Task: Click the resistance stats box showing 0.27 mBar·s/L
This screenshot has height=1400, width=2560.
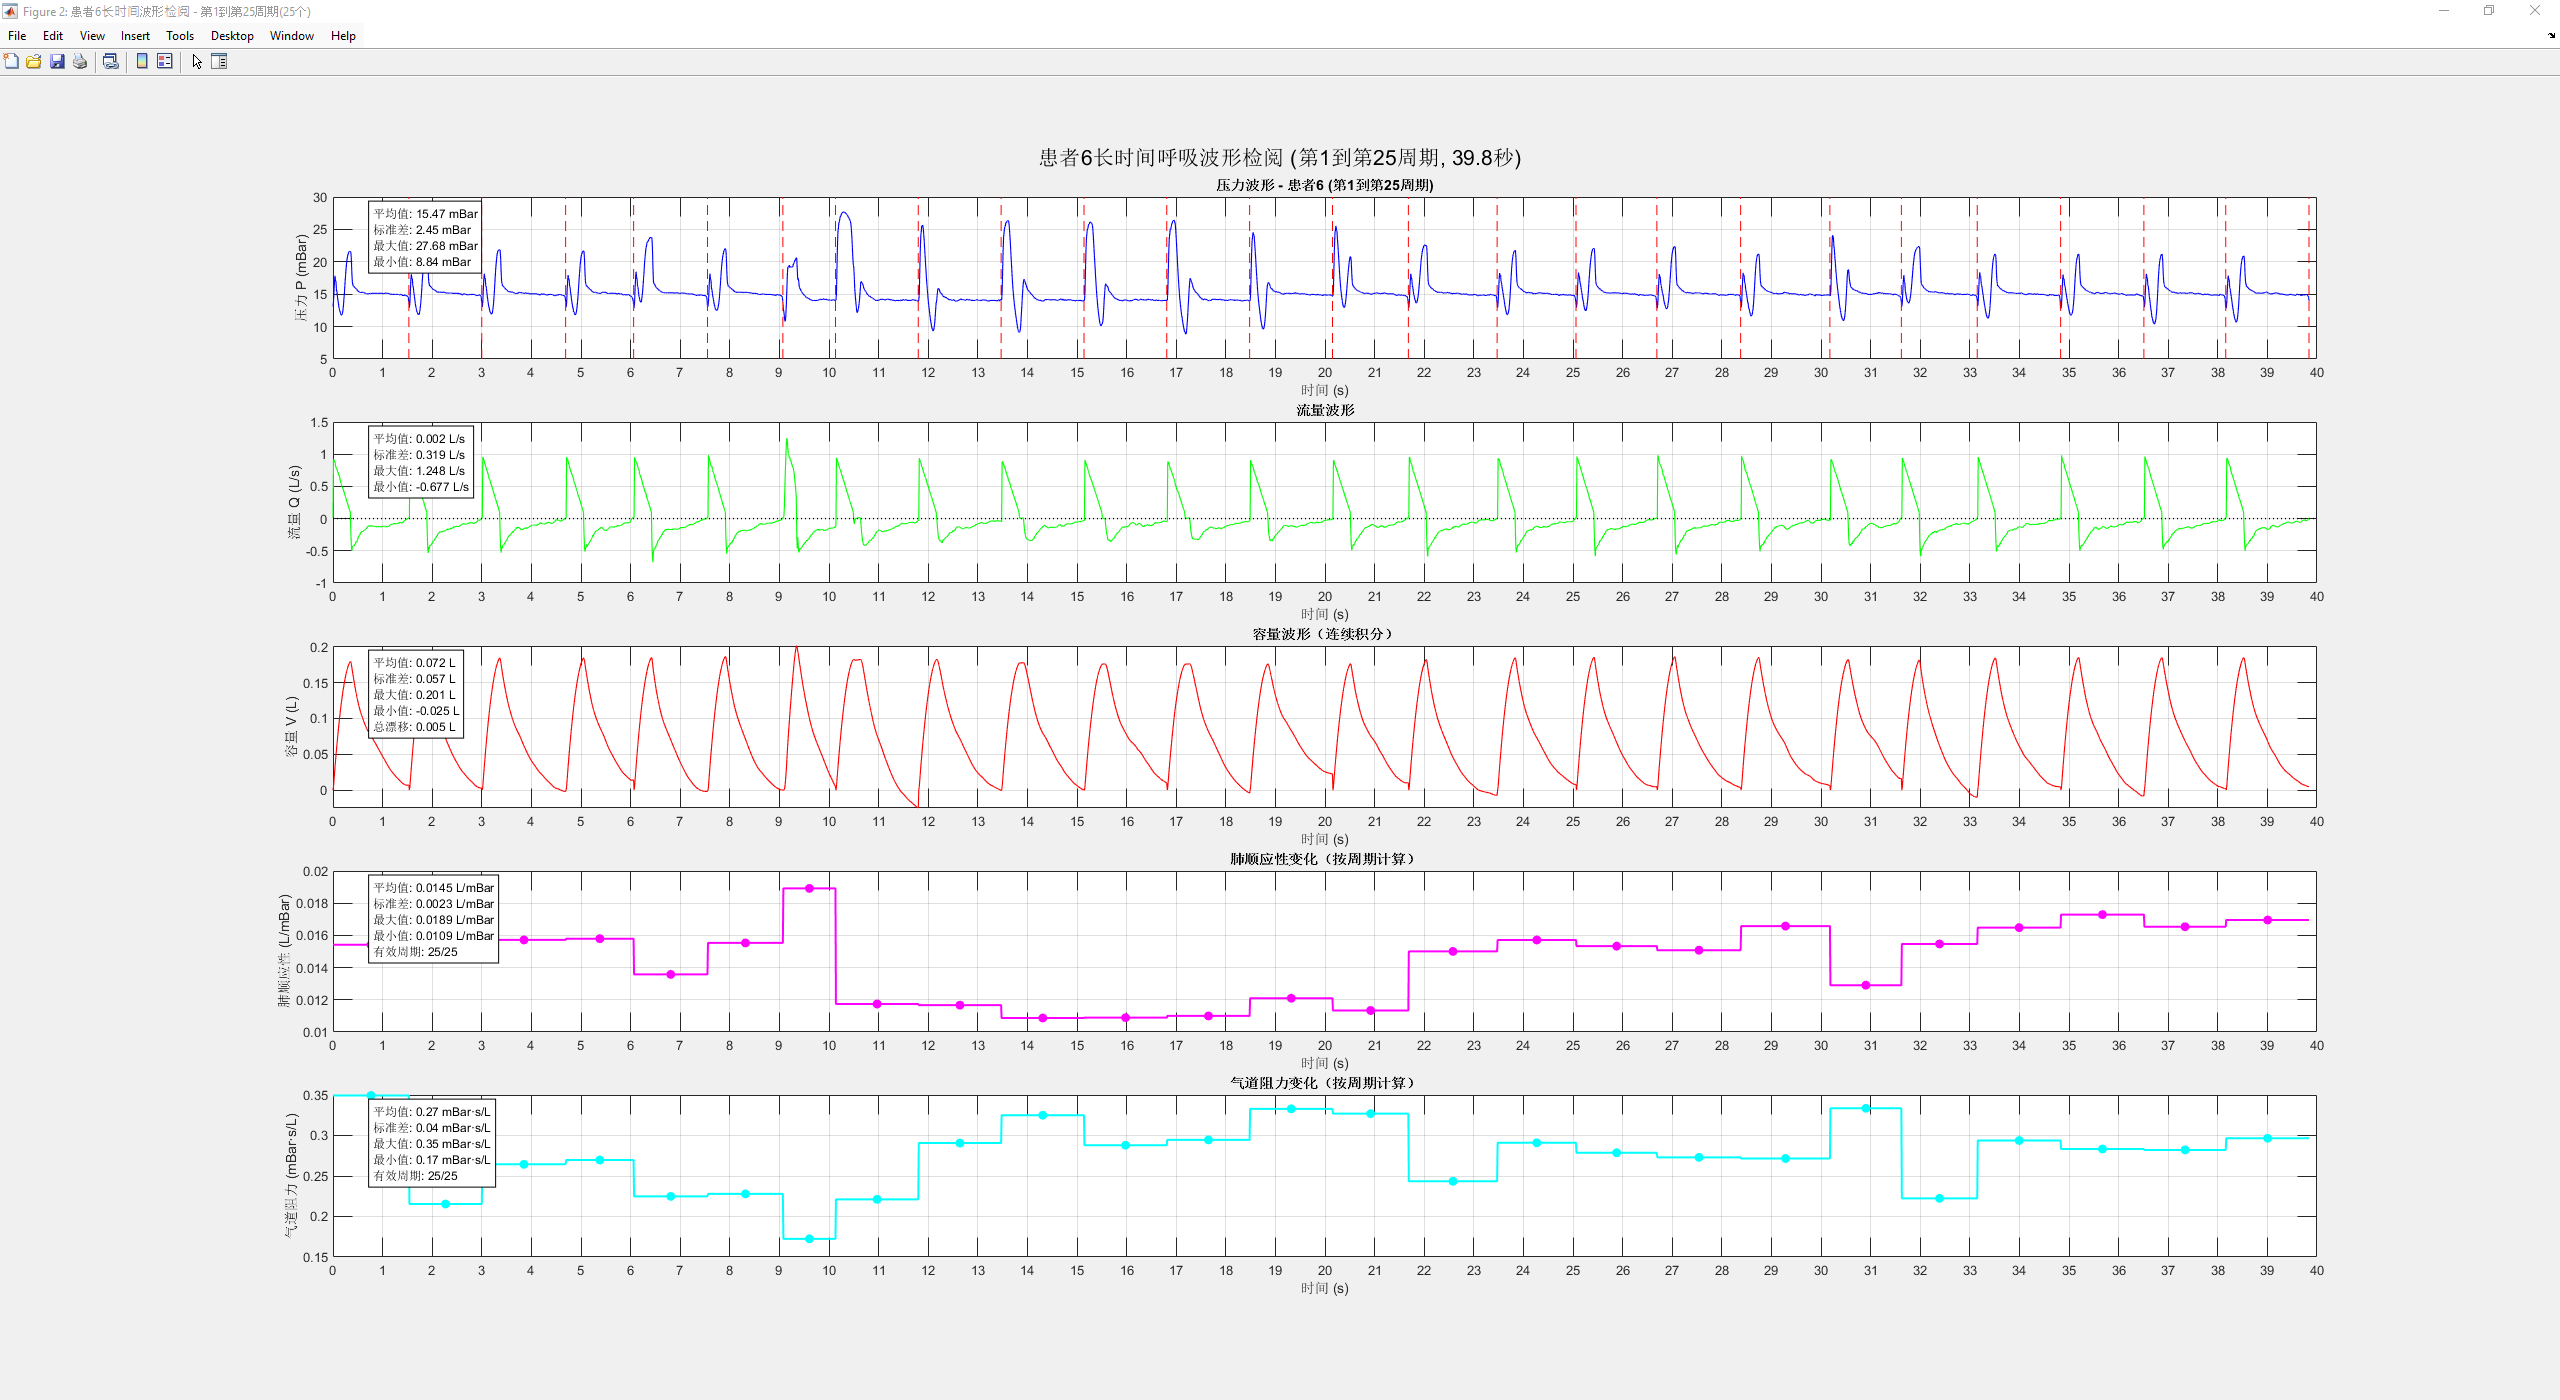Action: click(431, 1143)
